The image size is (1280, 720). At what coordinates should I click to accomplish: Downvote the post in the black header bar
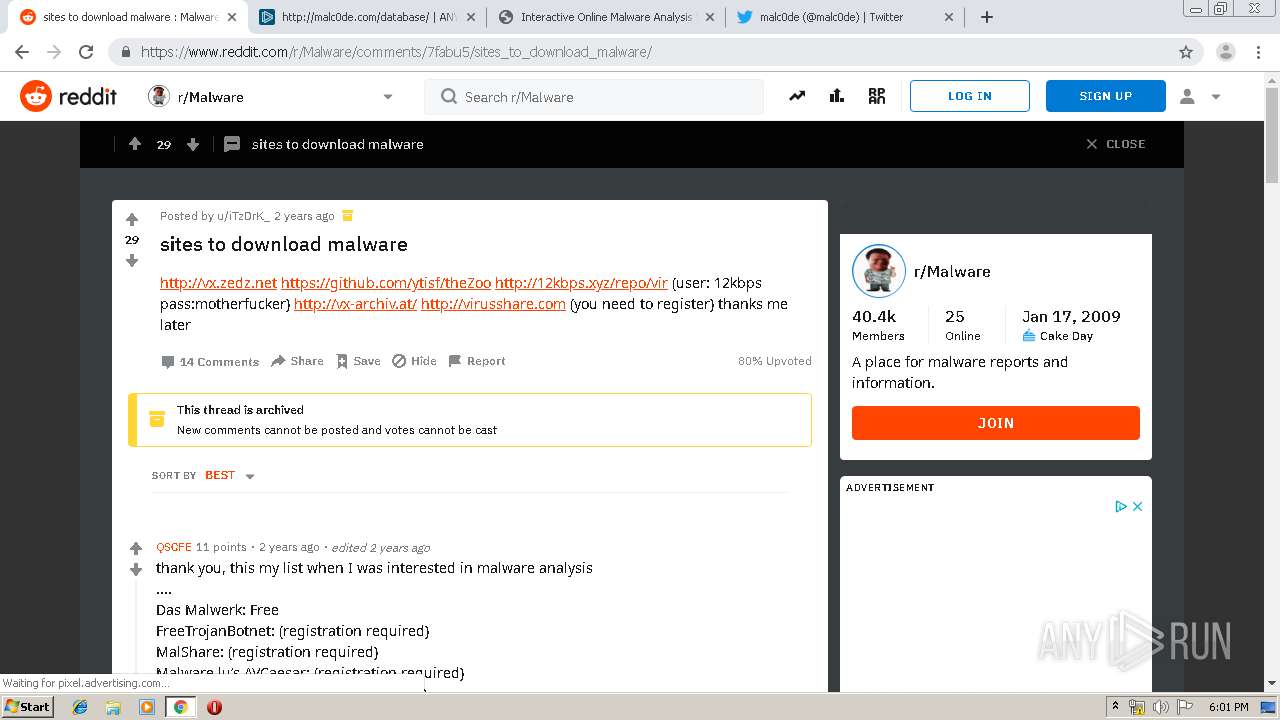click(x=193, y=144)
